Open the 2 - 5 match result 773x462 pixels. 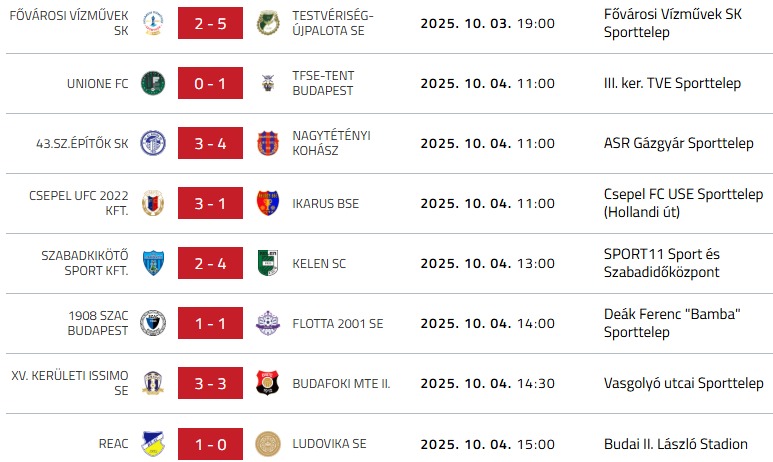[x=210, y=23]
